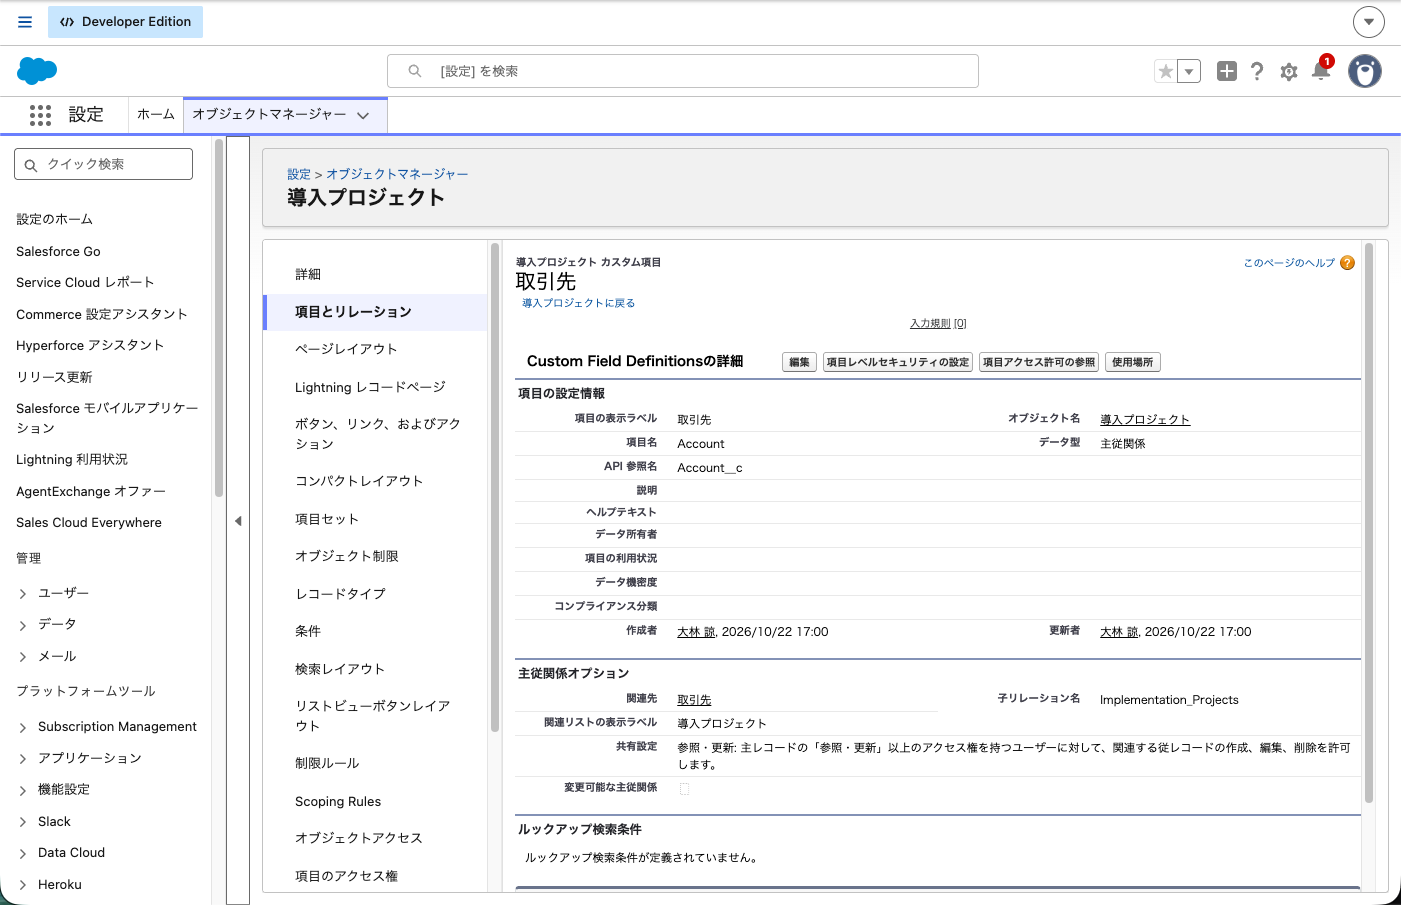Open Salesforce Go in the sidebar
The height and width of the screenshot is (905, 1401).
click(x=58, y=251)
